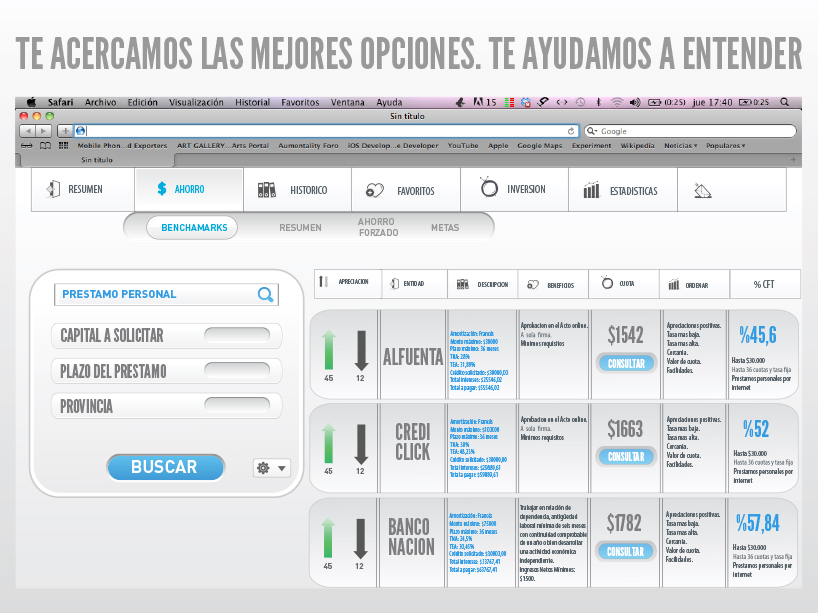Click the Wi-Fi status icon
Viewport: 818px width, 613px height.
click(617, 102)
